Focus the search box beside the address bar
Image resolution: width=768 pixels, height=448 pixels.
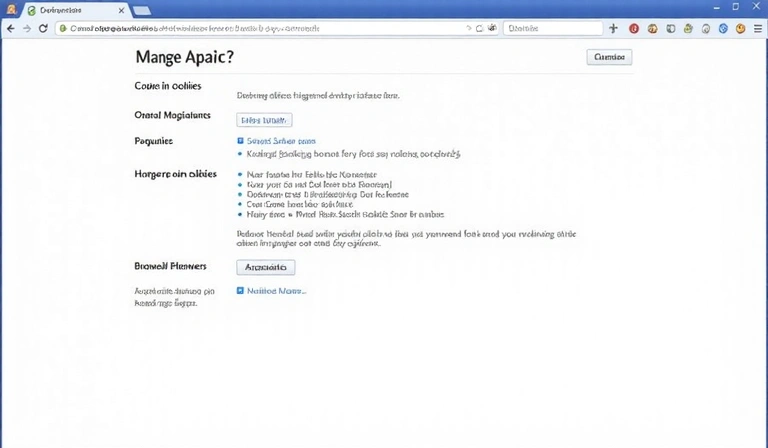click(553, 28)
